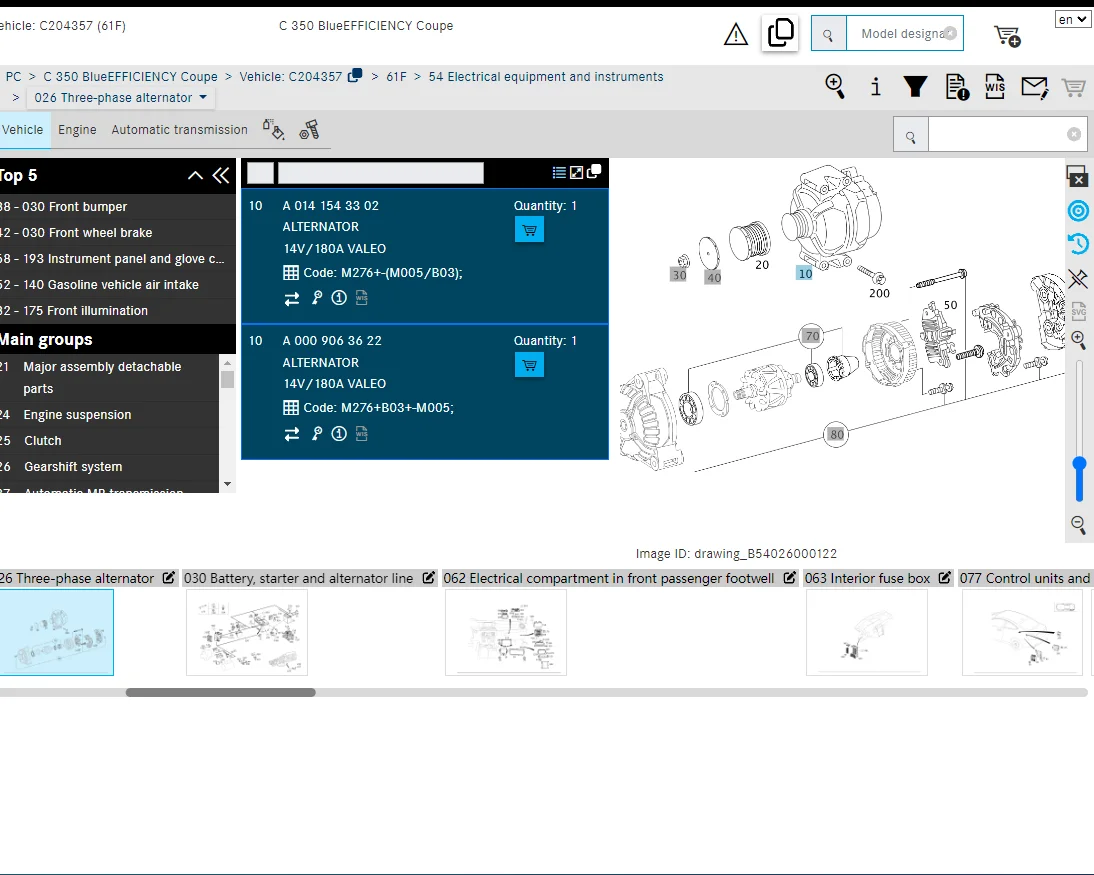Show replacement arrows for A 000 906 36 22

pyautogui.click(x=292, y=434)
